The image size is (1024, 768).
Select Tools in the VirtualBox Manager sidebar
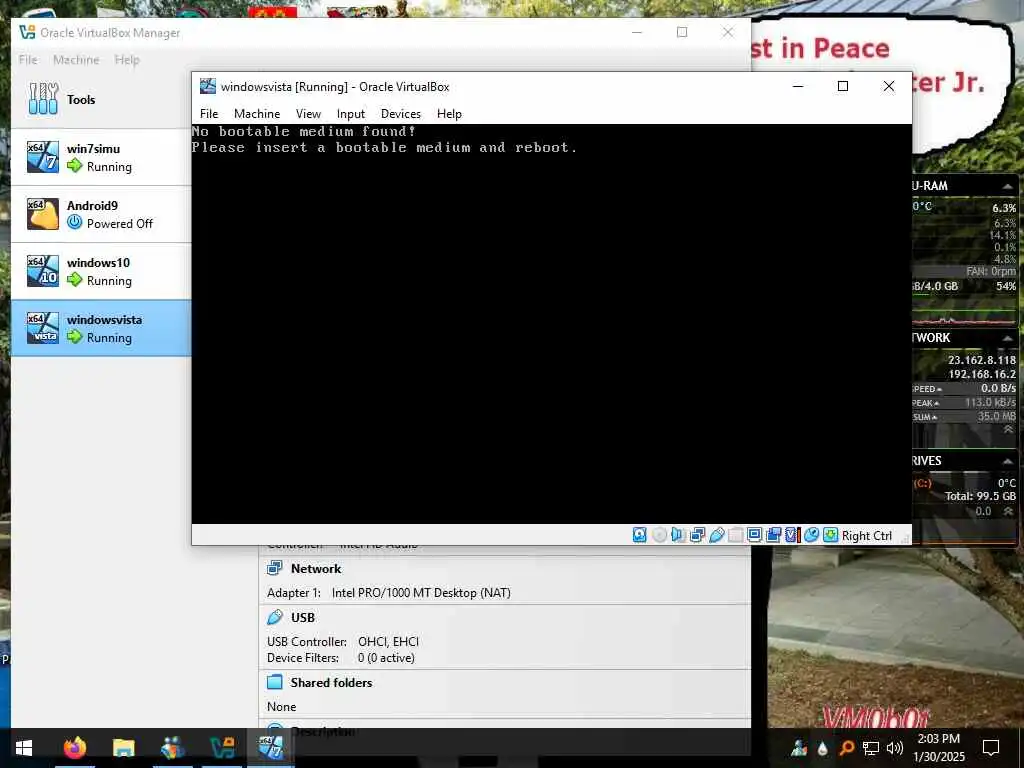pyautogui.click(x=101, y=99)
